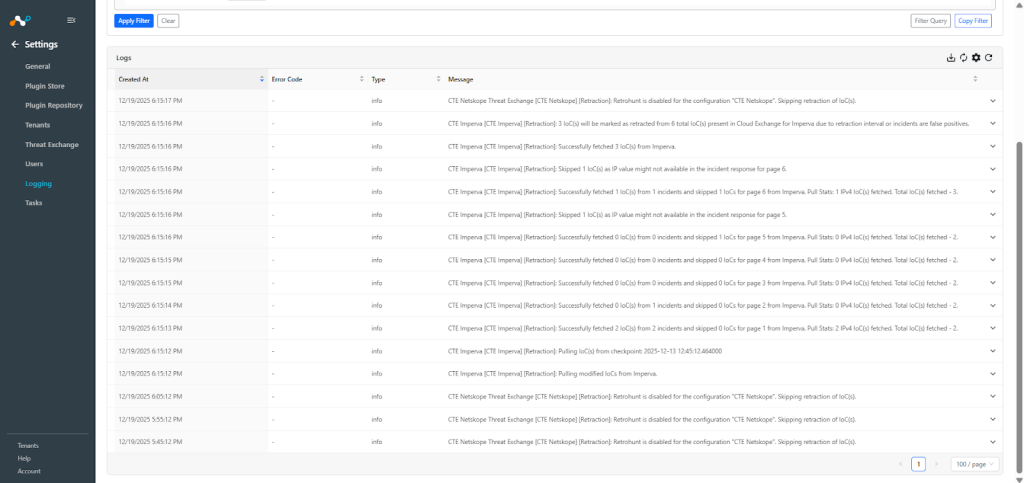Click the timestamp 12/19/2025 6:15:17 PM
Viewport: 1024px width, 483px height.
(150, 101)
